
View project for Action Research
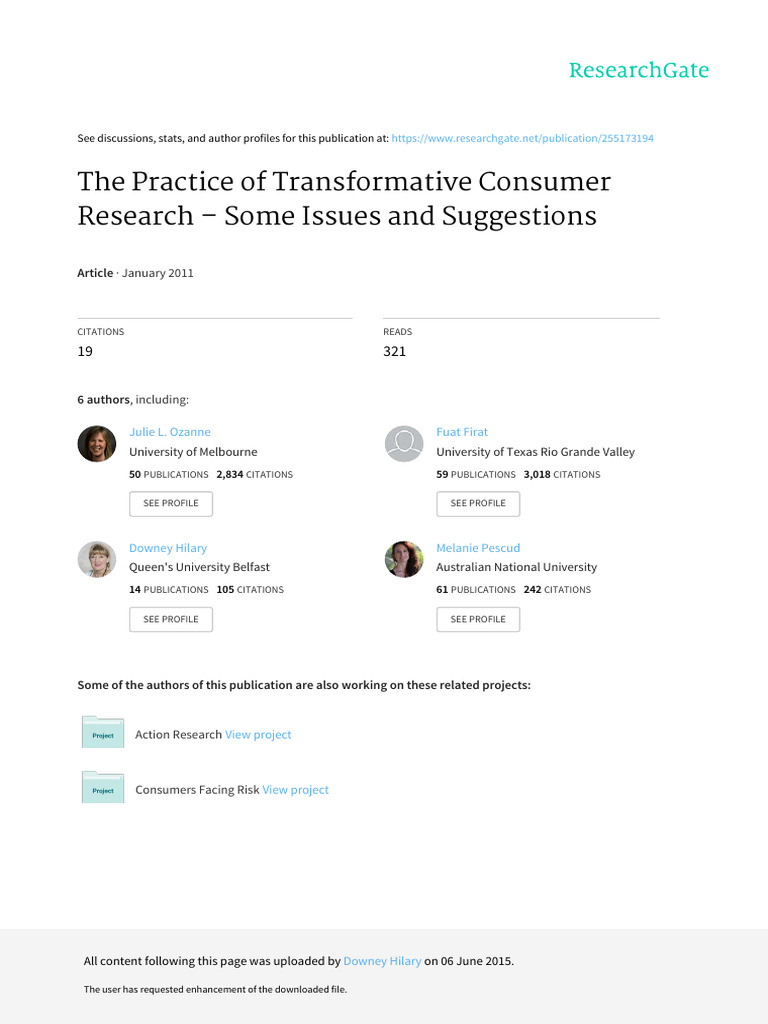258,735
